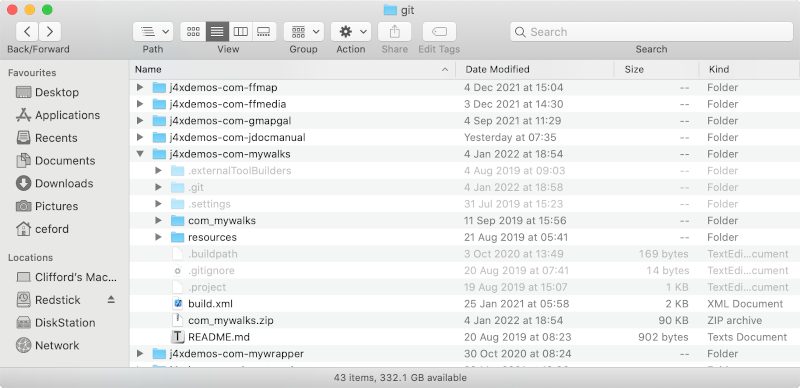
Task: Expand the j4xdemos-com-ffmedia folder
Action: [x=140, y=104]
